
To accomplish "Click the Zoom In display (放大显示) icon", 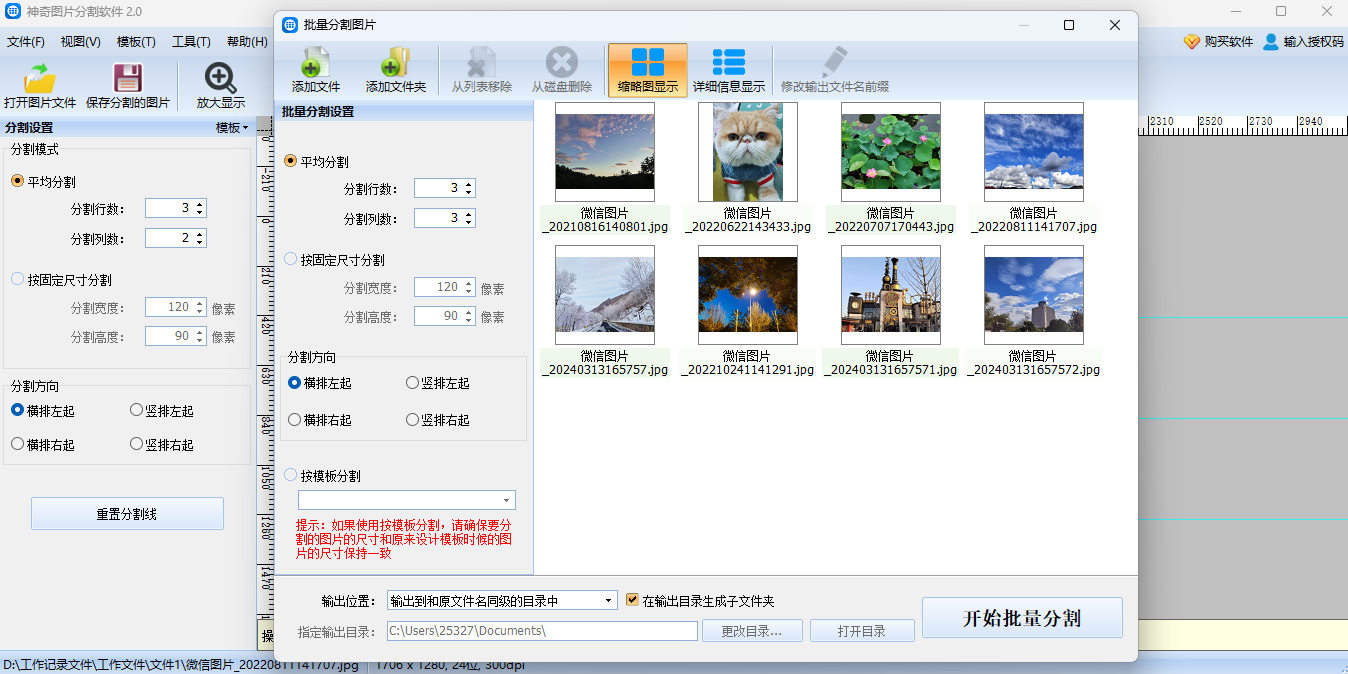I will (x=220, y=79).
